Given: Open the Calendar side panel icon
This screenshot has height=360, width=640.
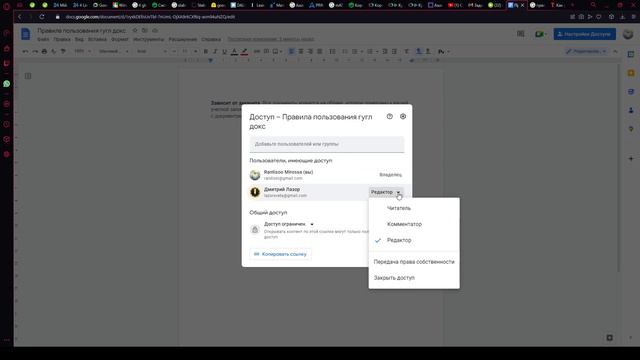Looking at the screenshot, I should pos(631,54).
